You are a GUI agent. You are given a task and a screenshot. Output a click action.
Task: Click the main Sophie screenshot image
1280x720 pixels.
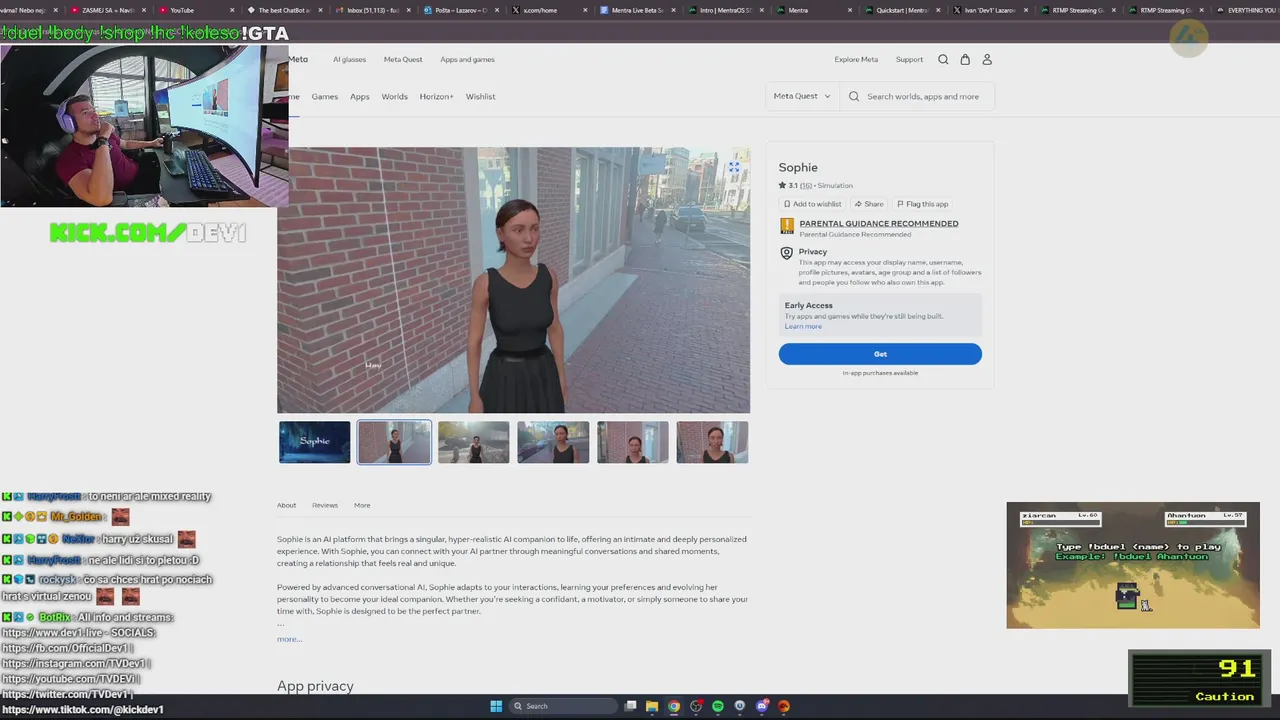coord(513,280)
